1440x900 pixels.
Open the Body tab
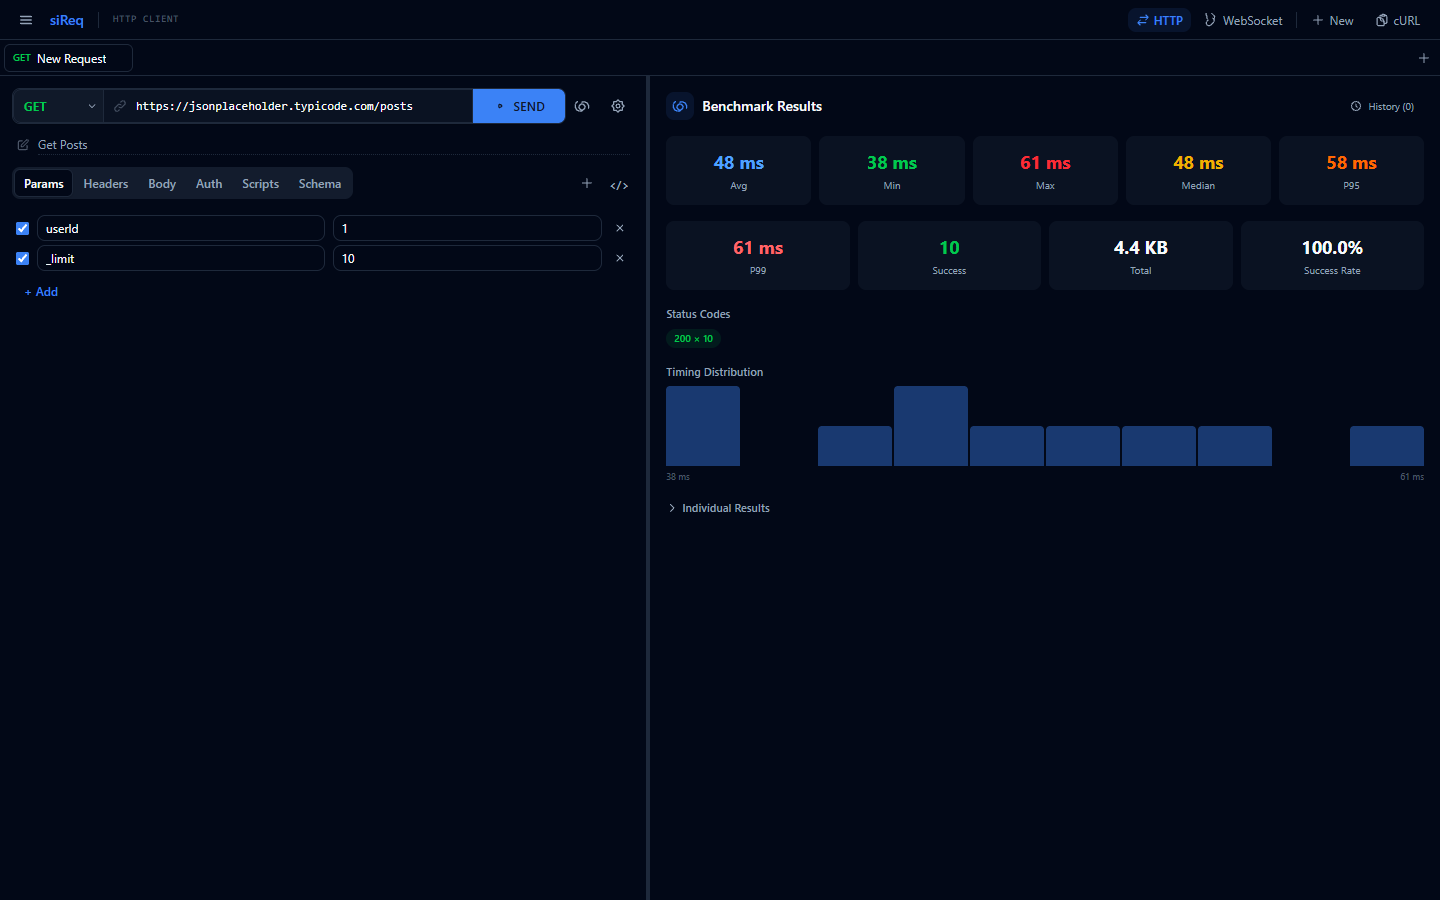pos(162,184)
